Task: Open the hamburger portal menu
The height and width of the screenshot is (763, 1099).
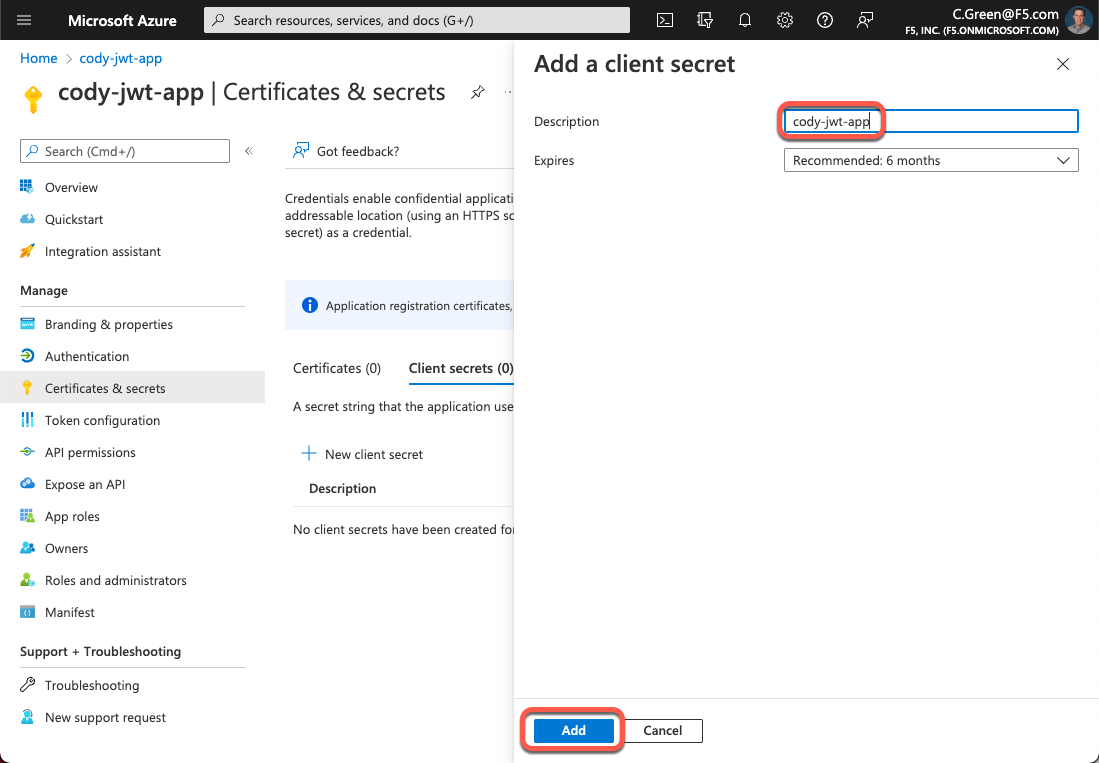Action: (x=25, y=20)
